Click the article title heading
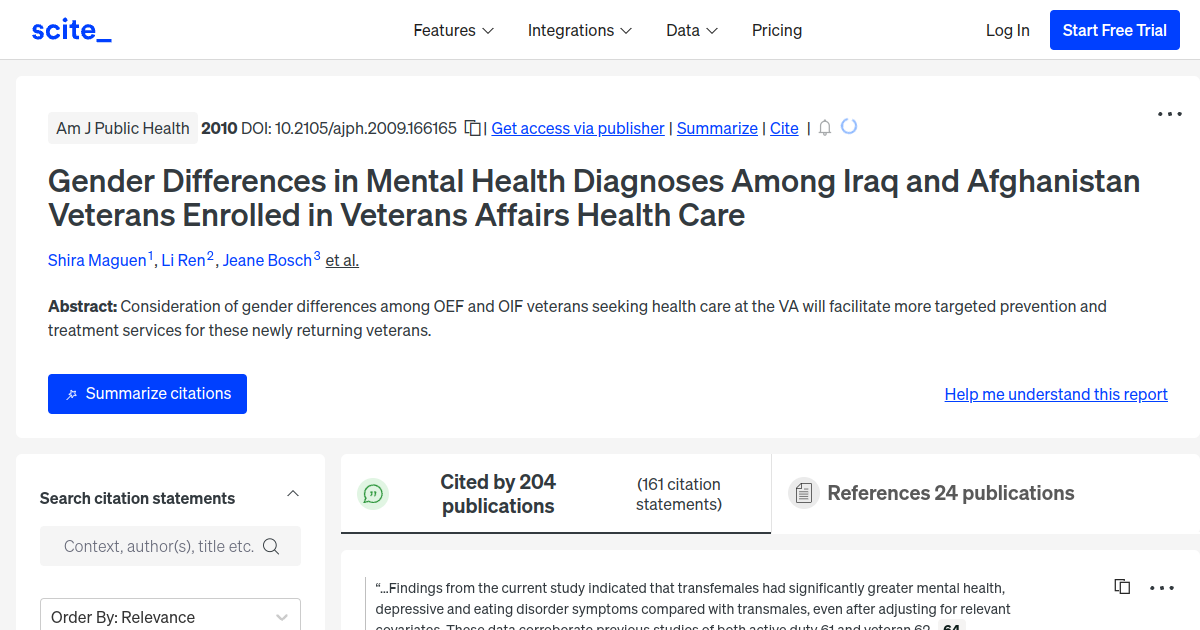The image size is (1200, 630). (x=594, y=198)
